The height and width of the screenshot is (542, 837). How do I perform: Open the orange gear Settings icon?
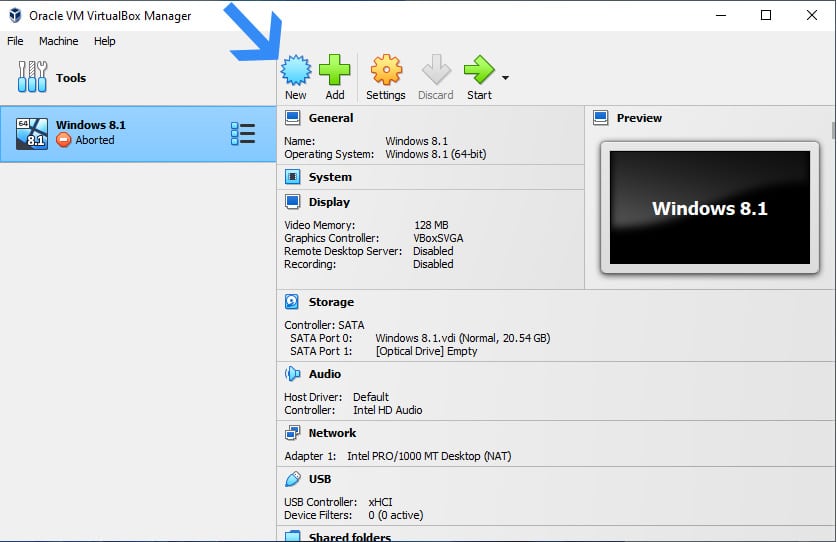point(386,70)
